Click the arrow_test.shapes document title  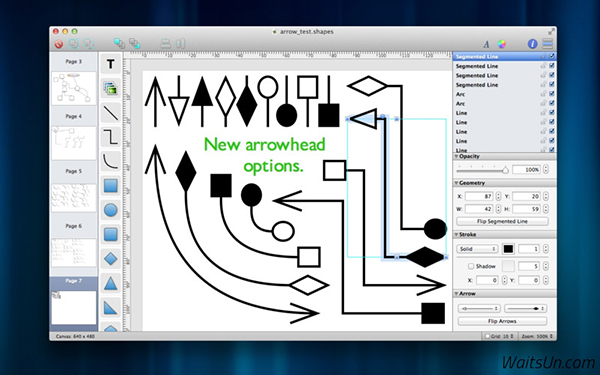(307, 32)
